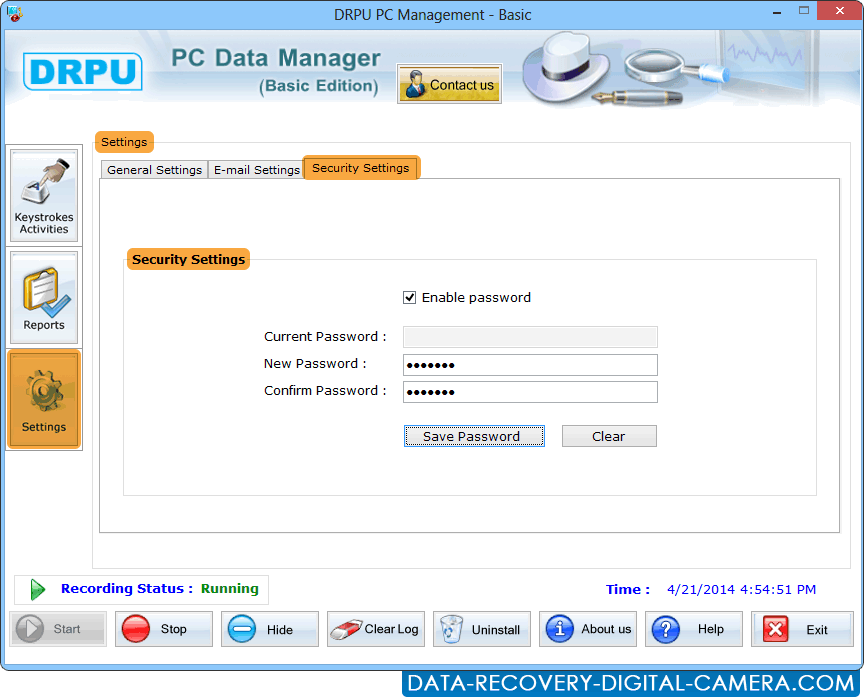Toggle the Enable password checkbox
The height and width of the screenshot is (697, 864).
coord(409,298)
